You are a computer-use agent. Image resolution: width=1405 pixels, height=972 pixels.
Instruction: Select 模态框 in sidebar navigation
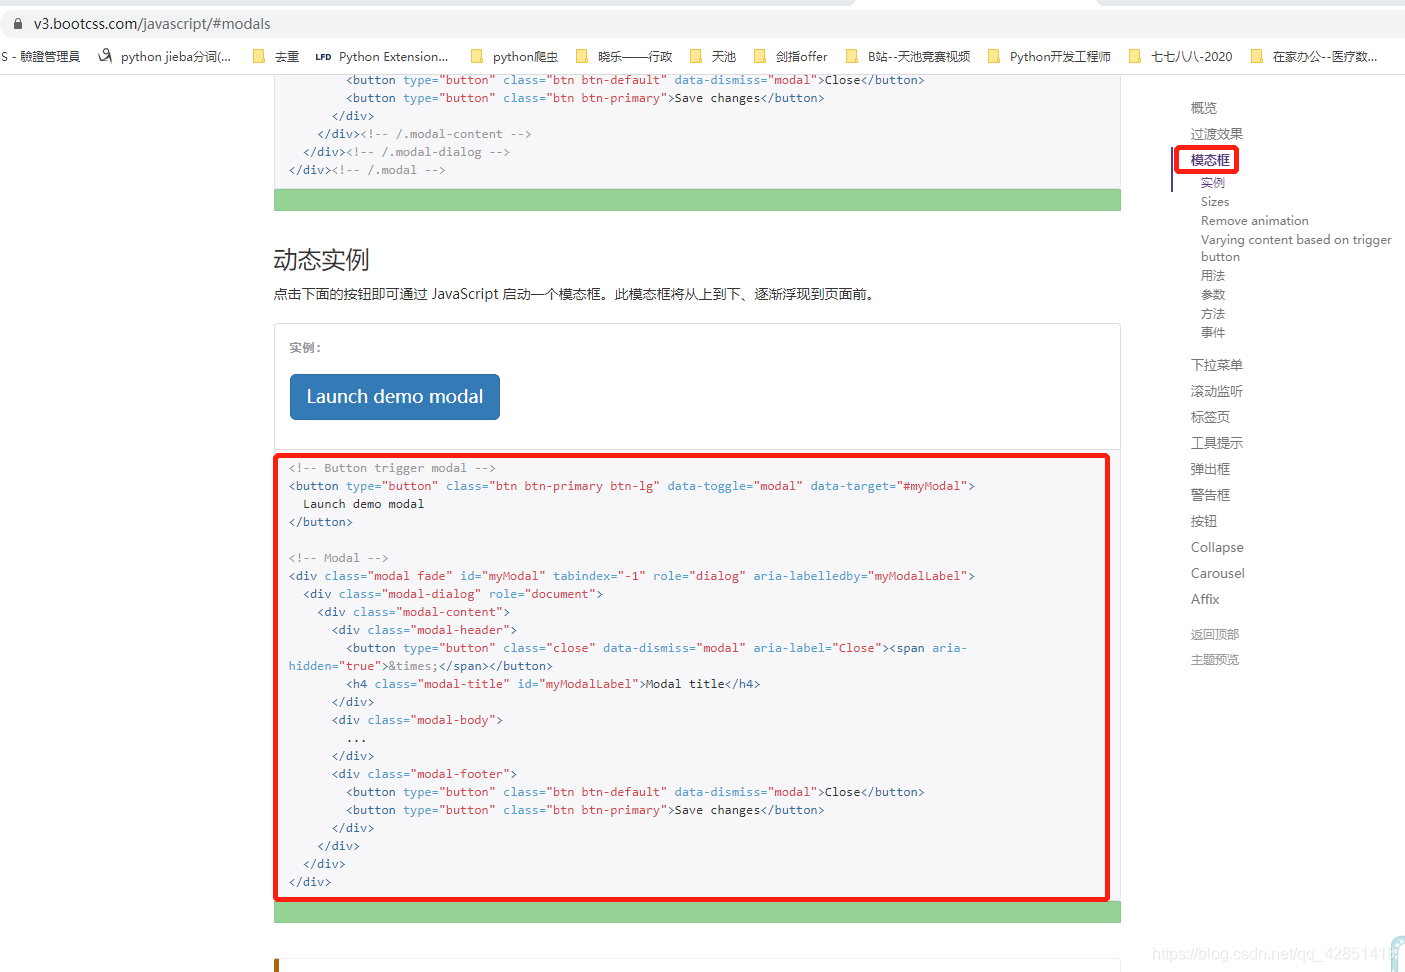click(1210, 160)
